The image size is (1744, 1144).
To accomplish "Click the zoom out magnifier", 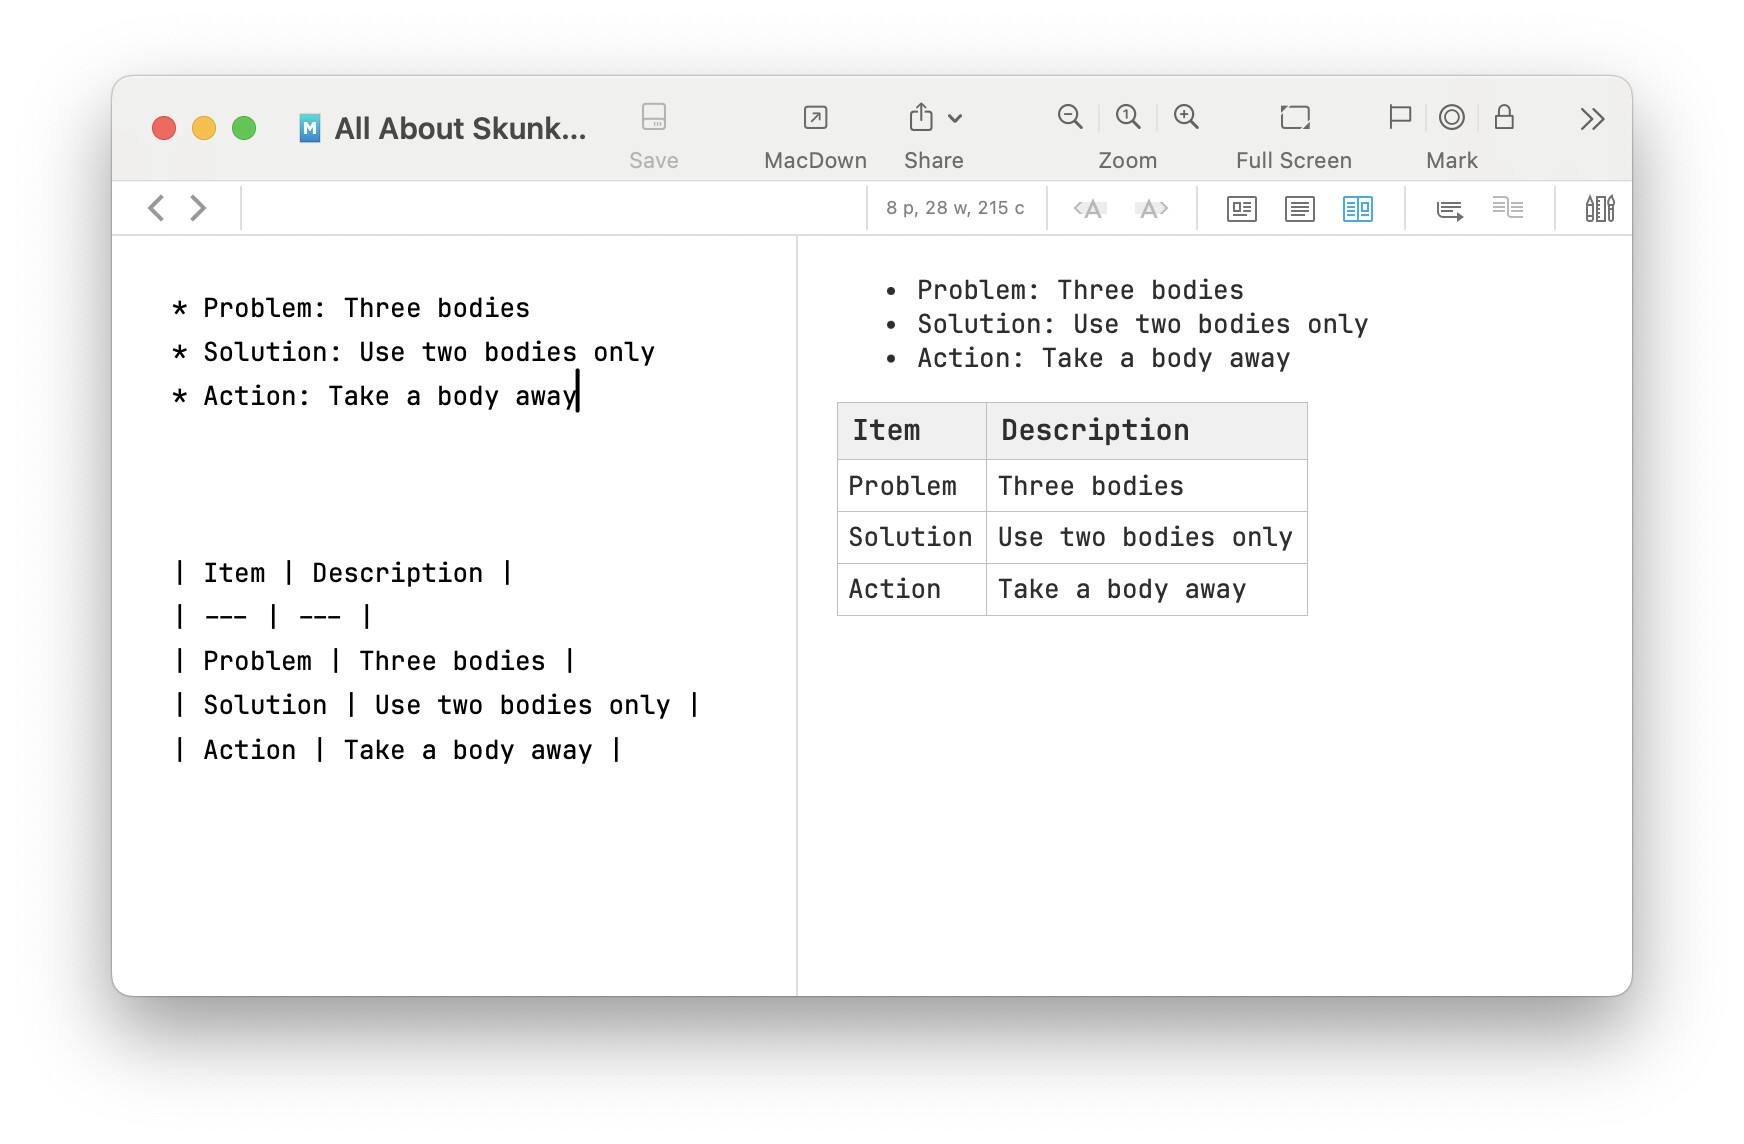I will pyautogui.click(x=1069, y=117).
